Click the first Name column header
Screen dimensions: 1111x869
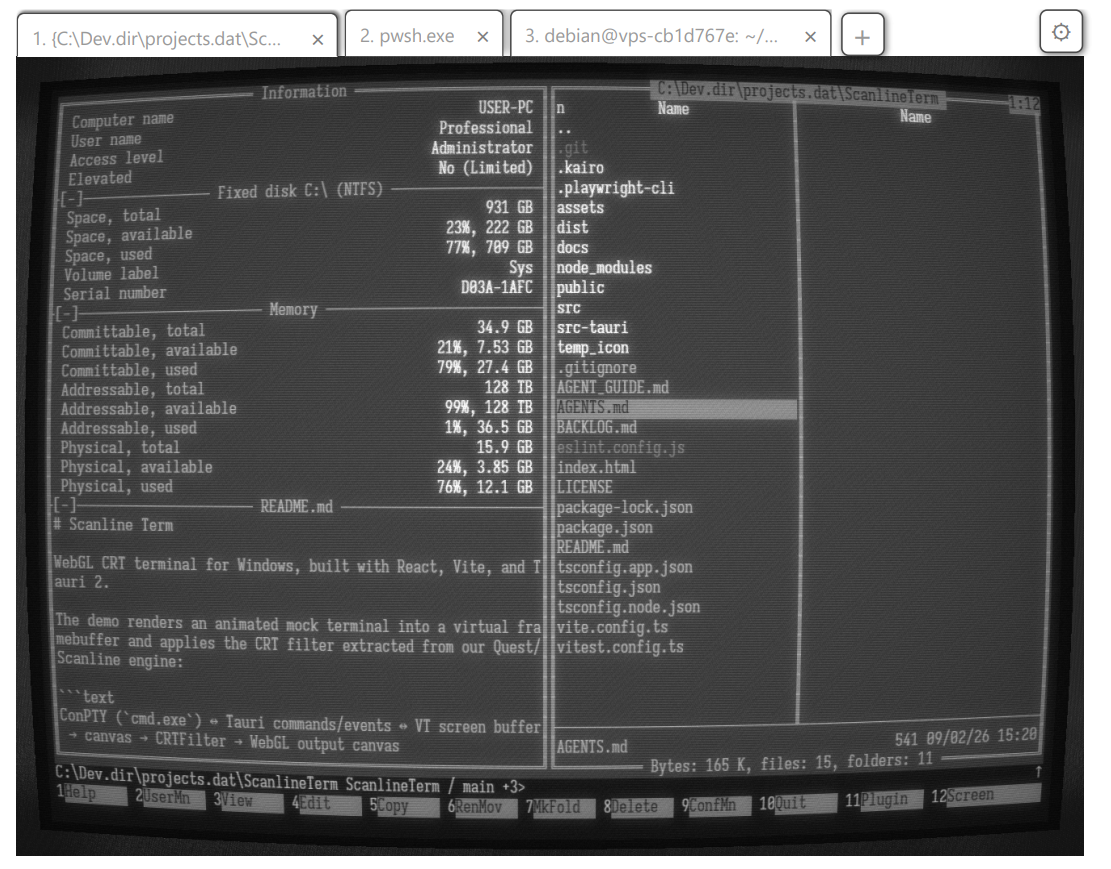673,108
